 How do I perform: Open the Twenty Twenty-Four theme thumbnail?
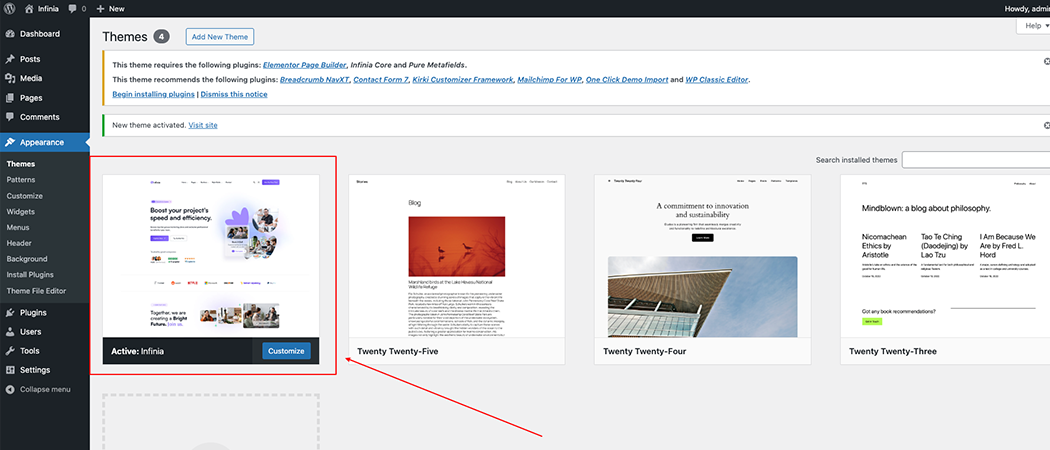702,256
